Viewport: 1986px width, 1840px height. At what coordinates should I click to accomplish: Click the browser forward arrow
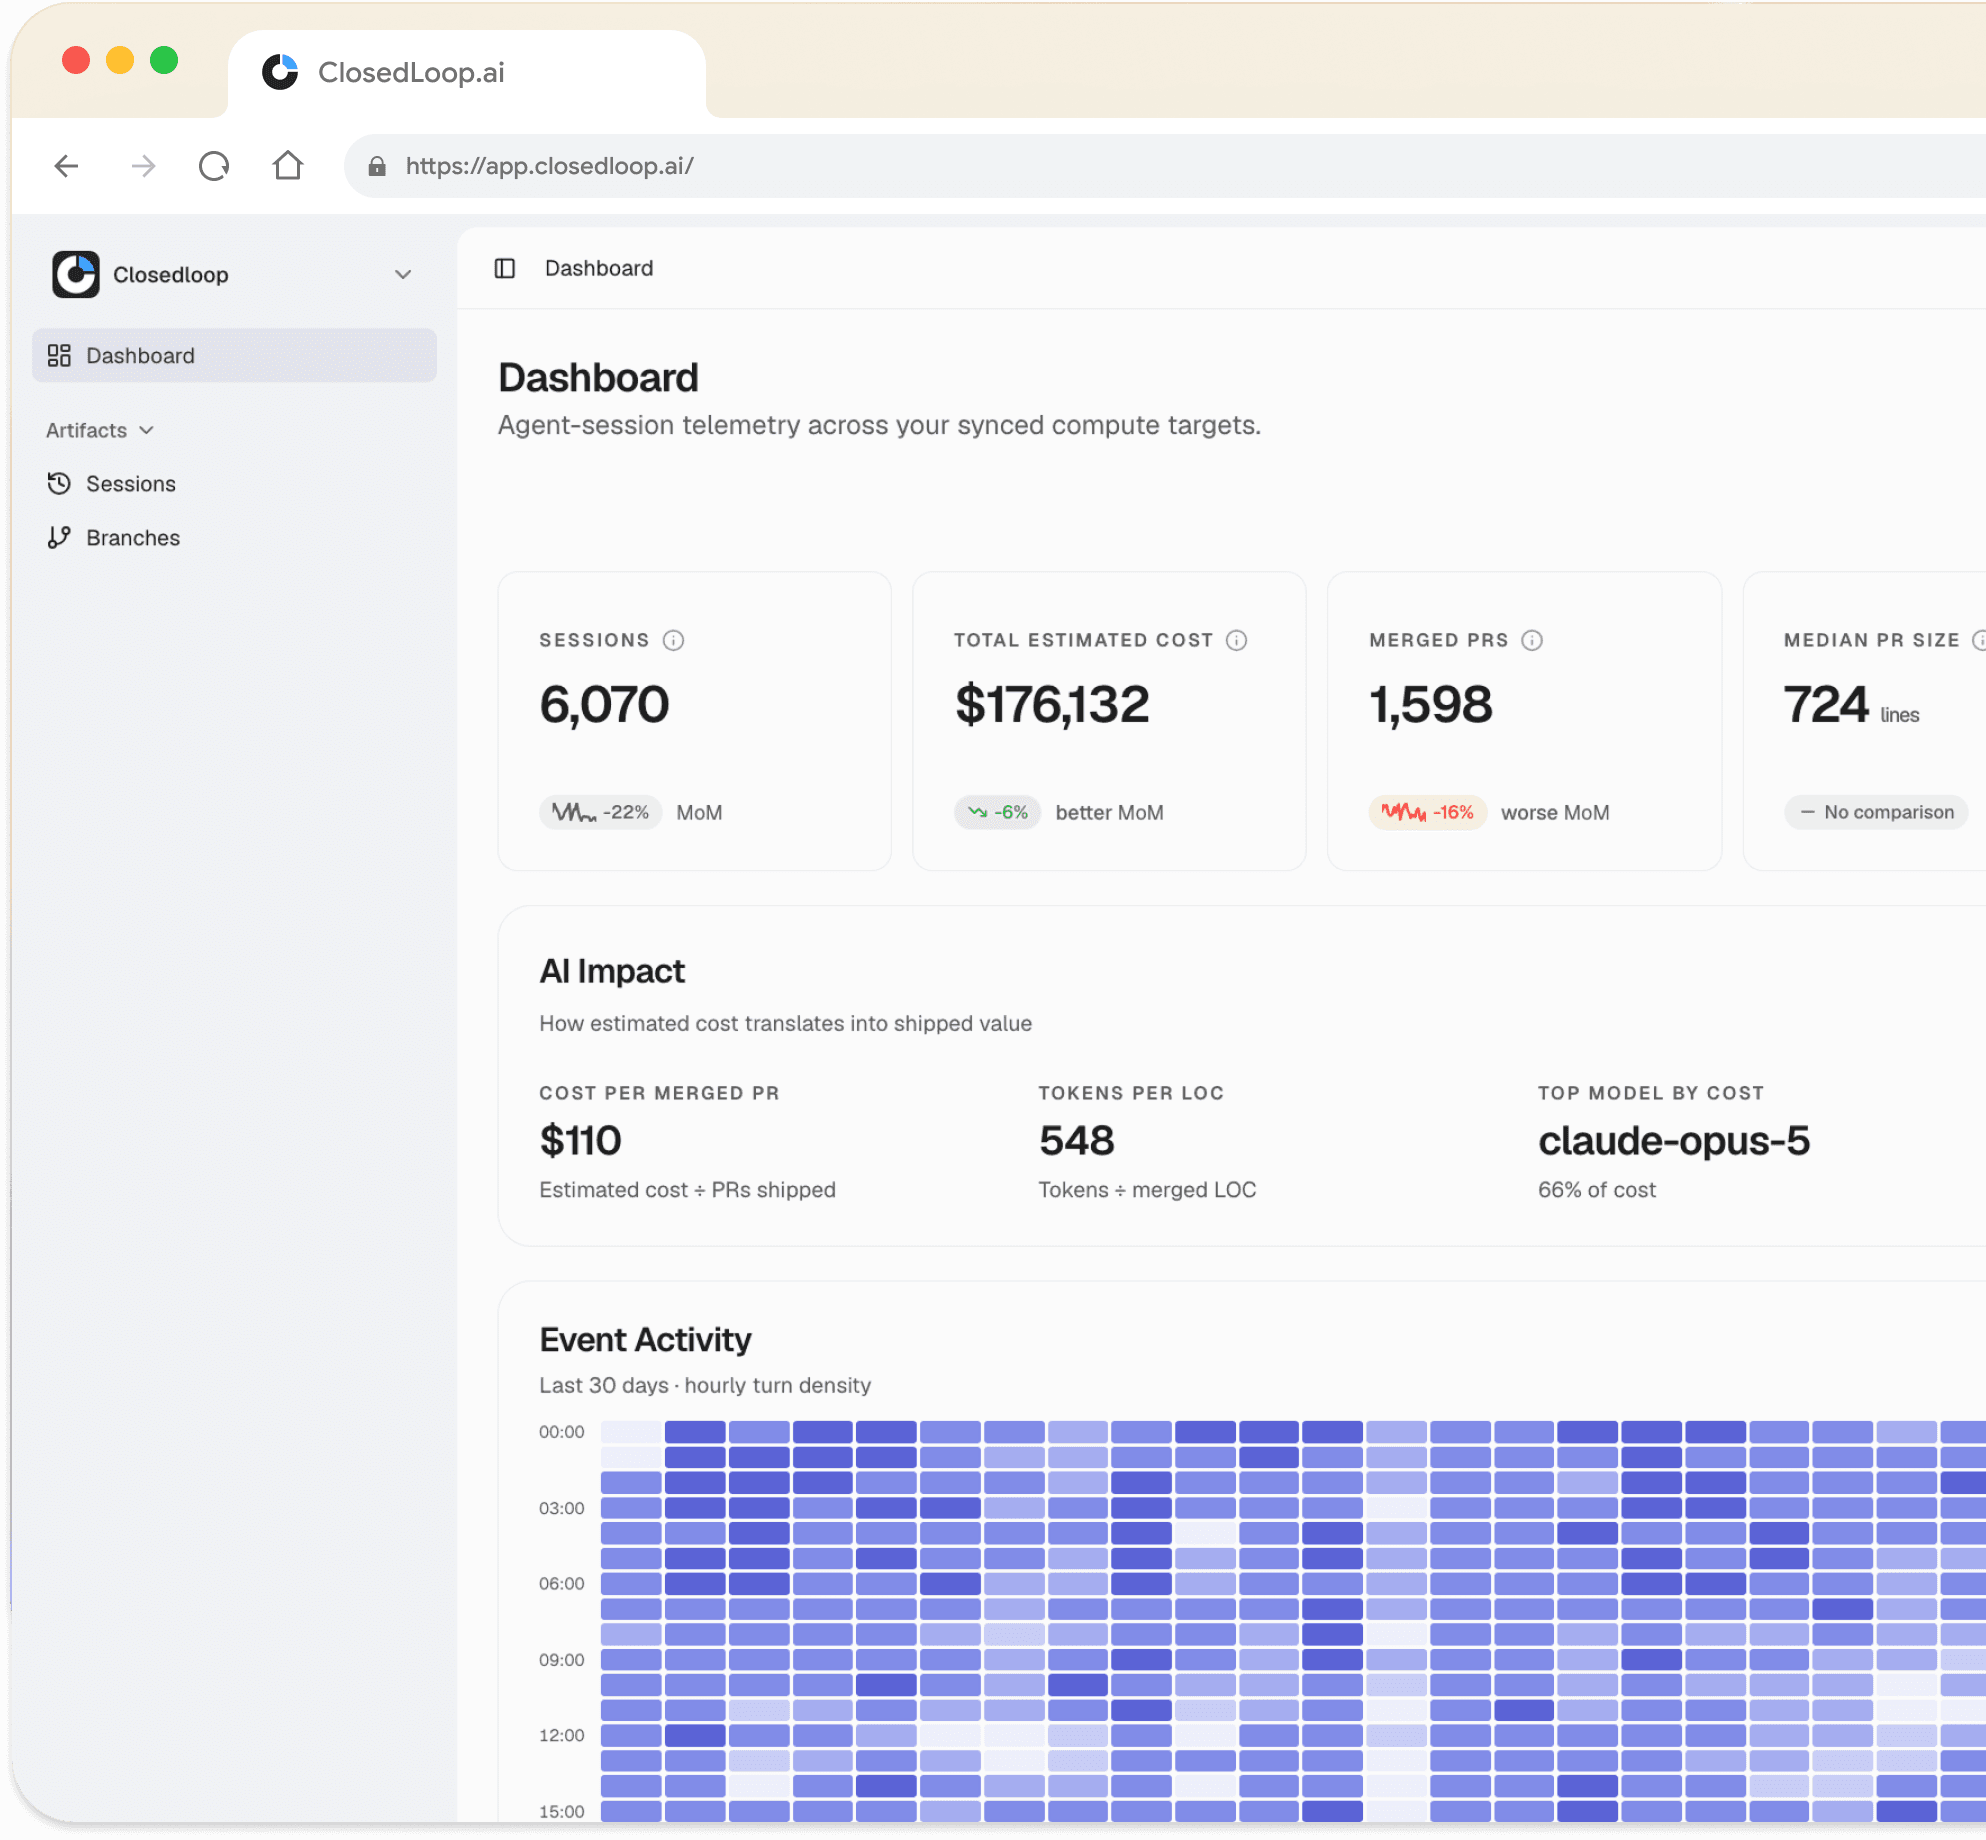pyautogui.click(x=143, y=166)
